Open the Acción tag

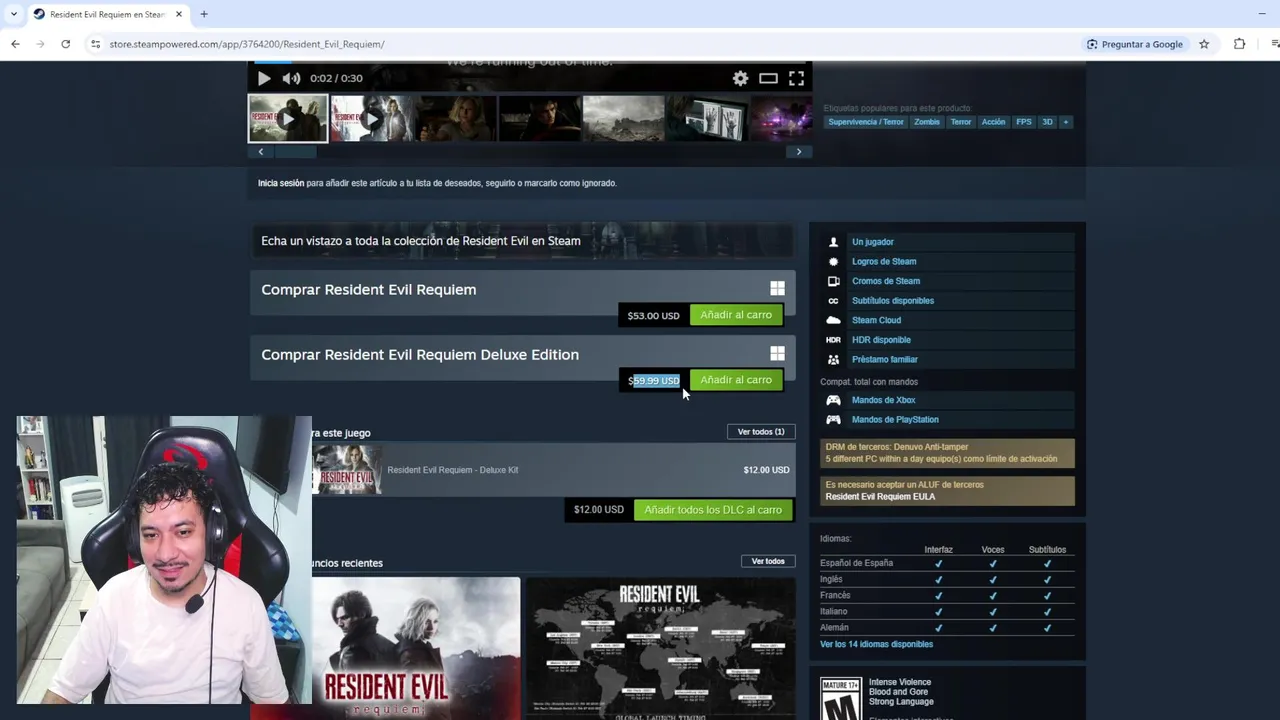click(993, 122)
